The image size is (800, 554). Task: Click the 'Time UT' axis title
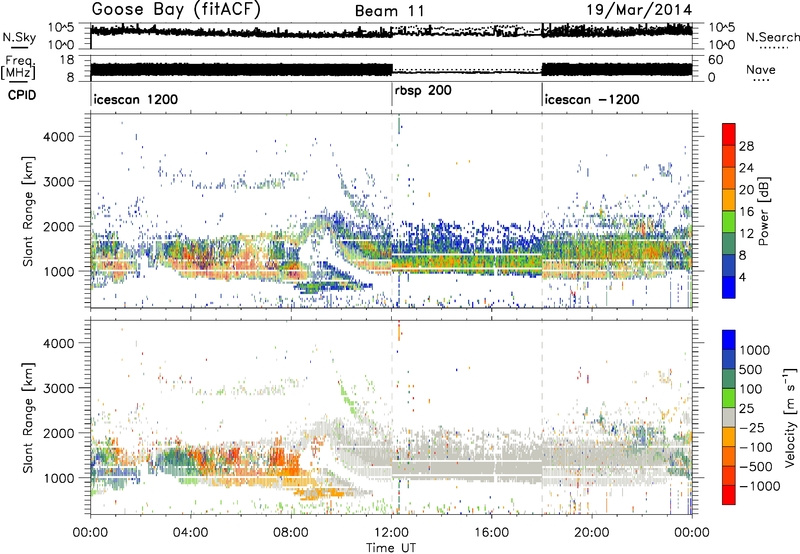[391, 547]
